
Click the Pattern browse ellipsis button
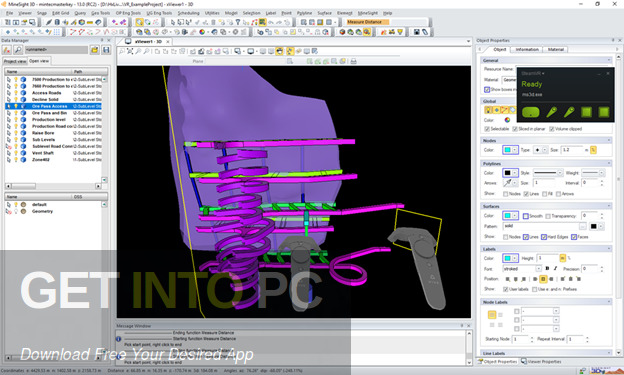pos(583,226)
